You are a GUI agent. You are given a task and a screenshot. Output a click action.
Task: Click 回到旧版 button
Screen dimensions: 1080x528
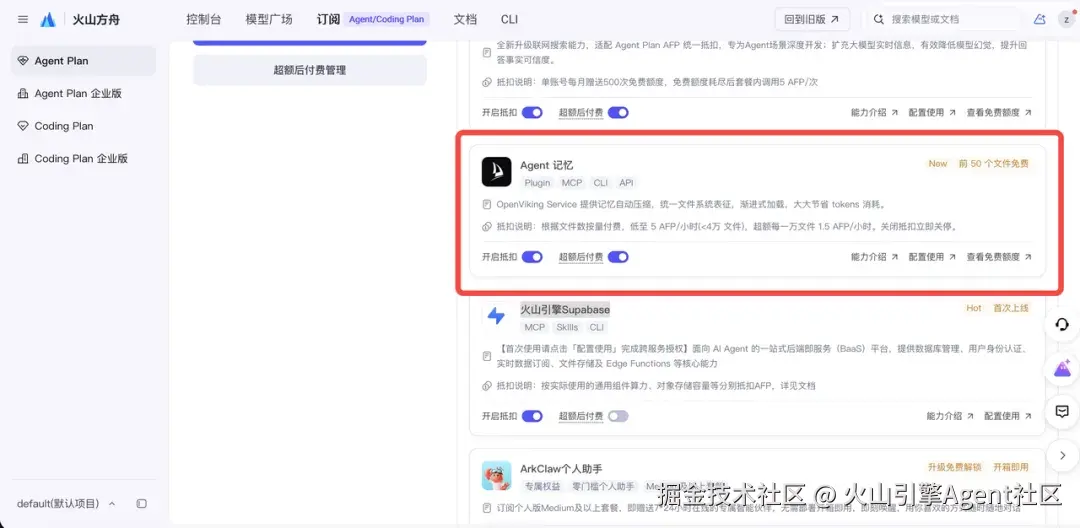pos(812,19)
